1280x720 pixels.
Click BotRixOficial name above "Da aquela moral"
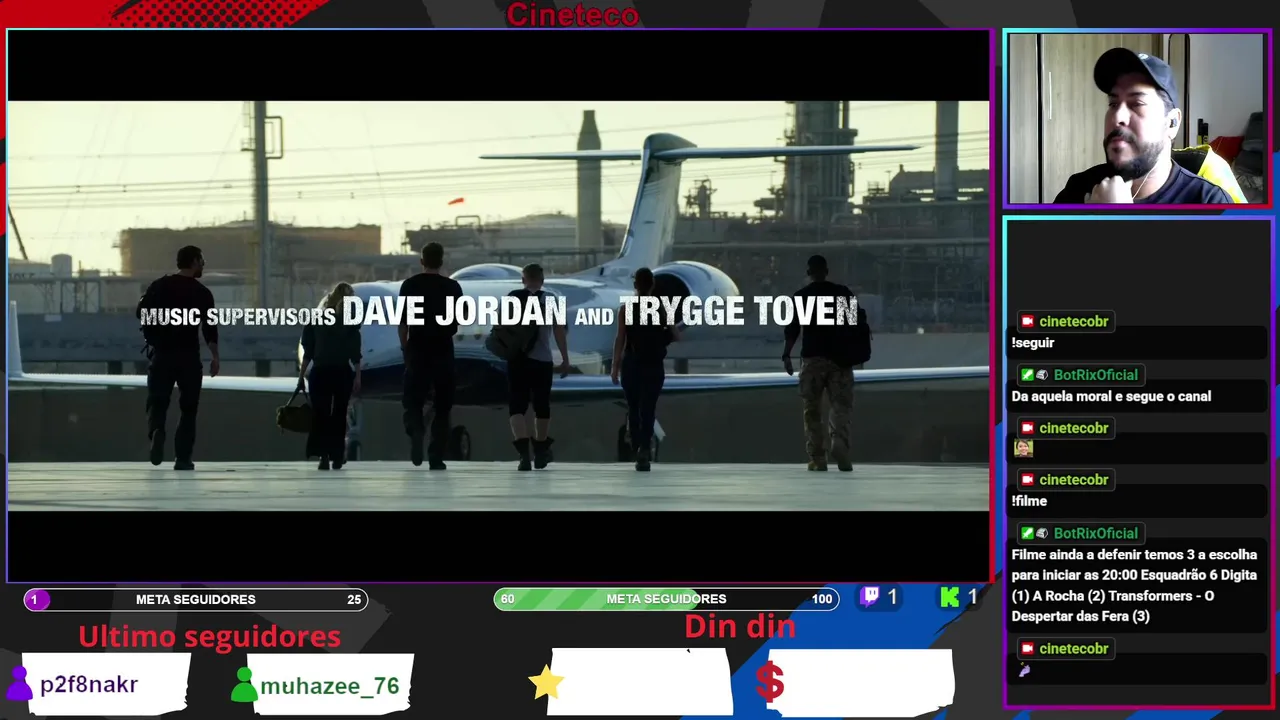(1096, 375)
